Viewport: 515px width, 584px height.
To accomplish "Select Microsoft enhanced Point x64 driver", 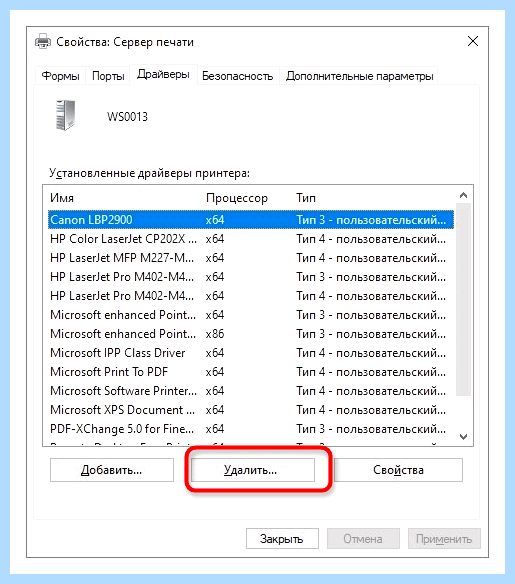I will pyautogui.click(x=251, y=315).
